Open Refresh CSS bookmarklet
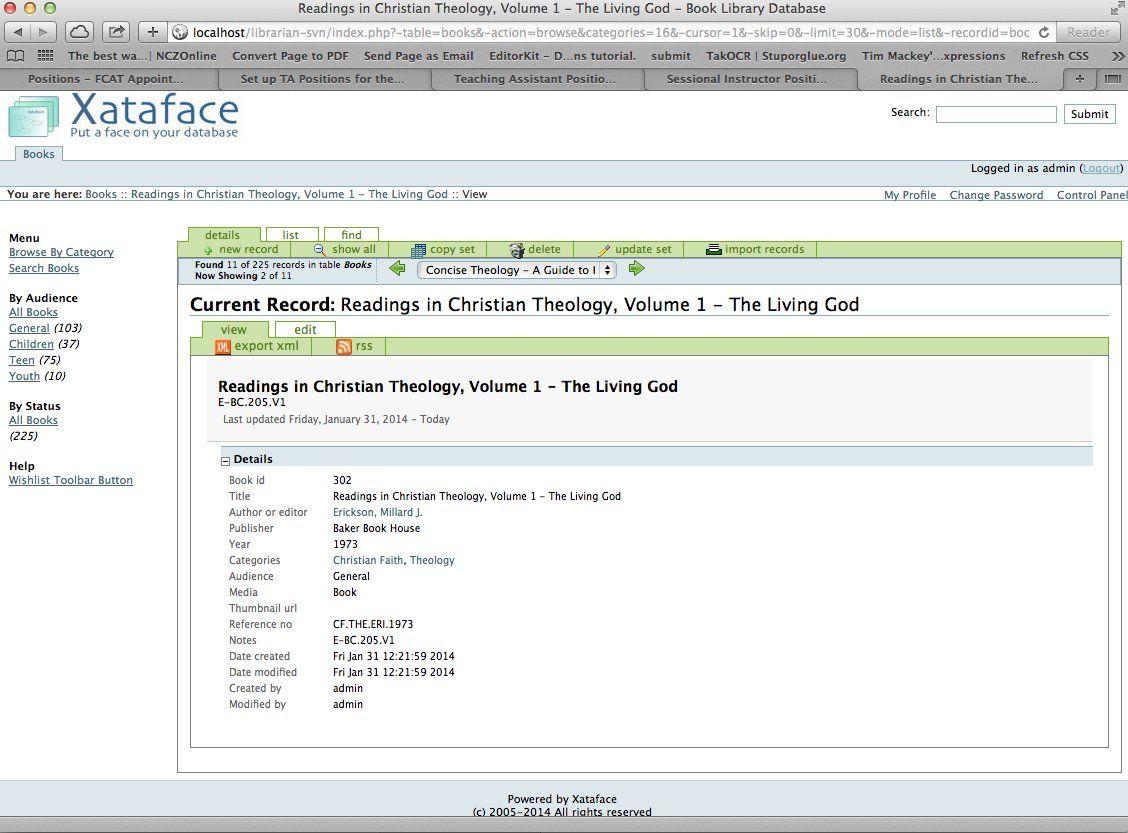 [x=1055, y=55]
